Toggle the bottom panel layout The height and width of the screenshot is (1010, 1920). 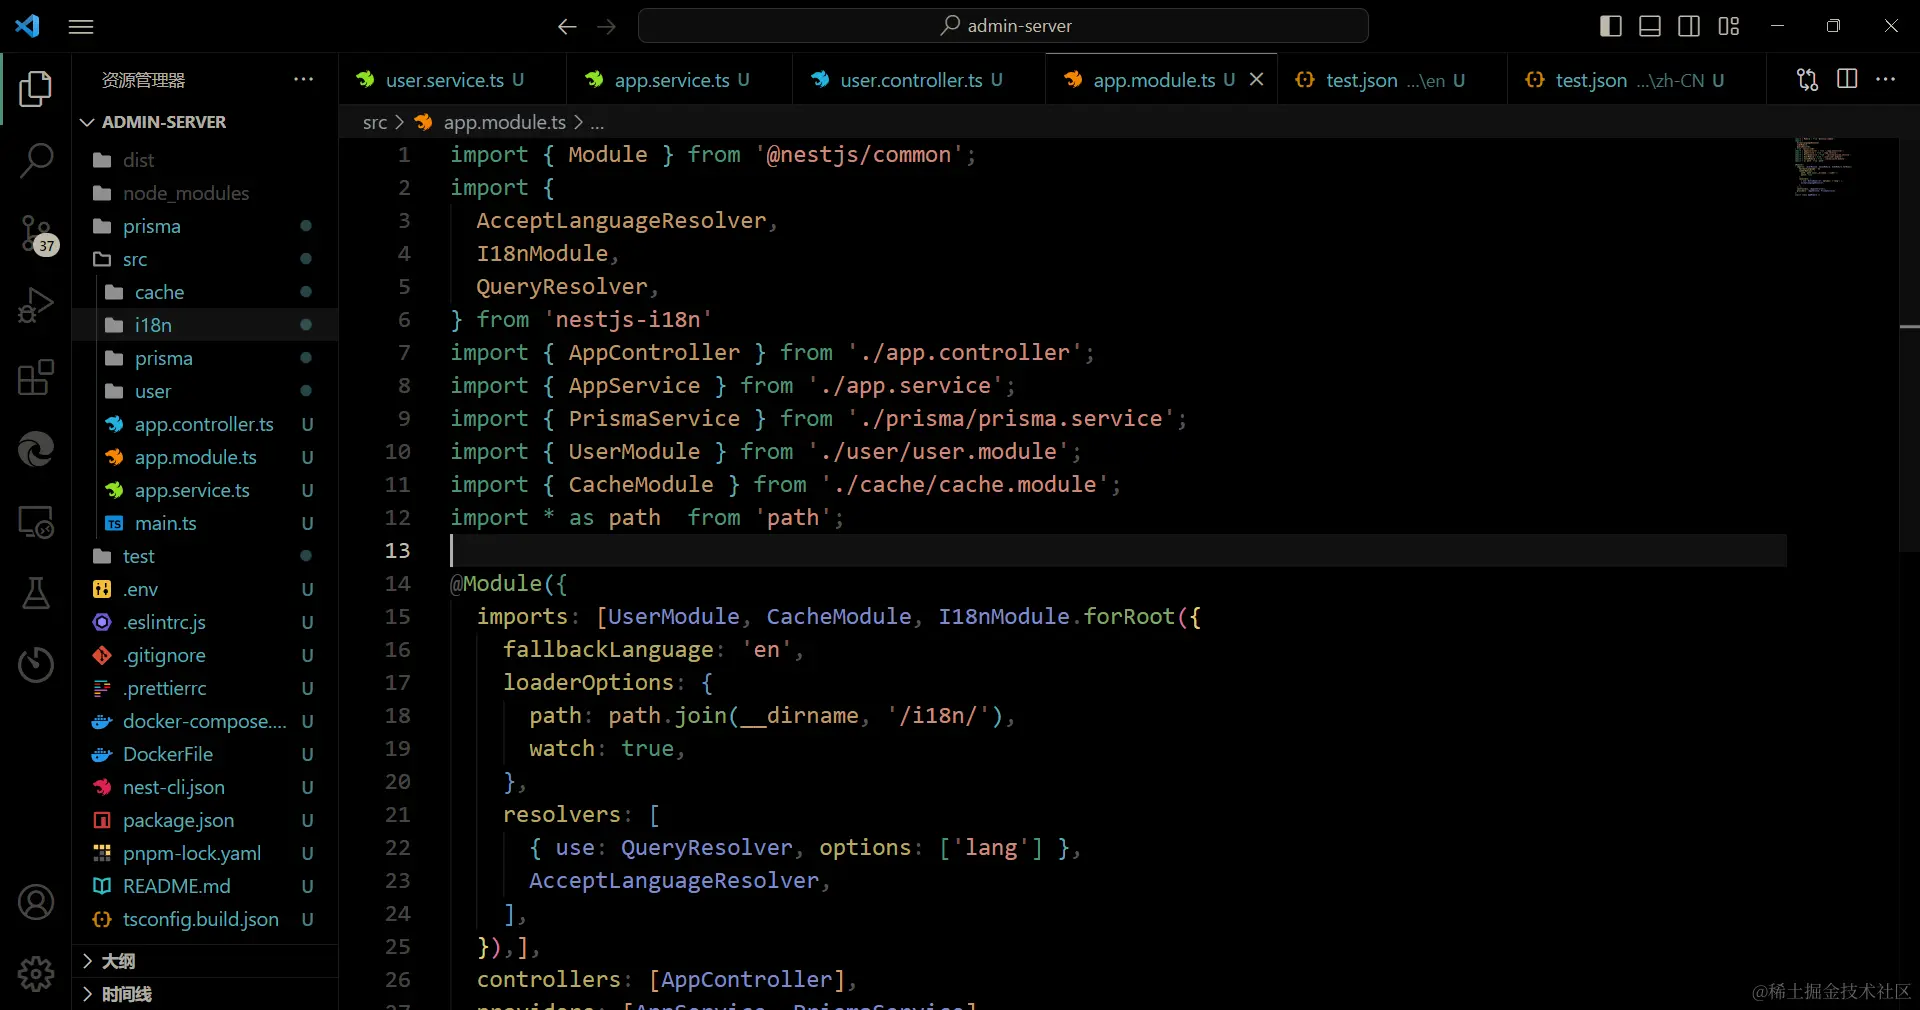1650,26
